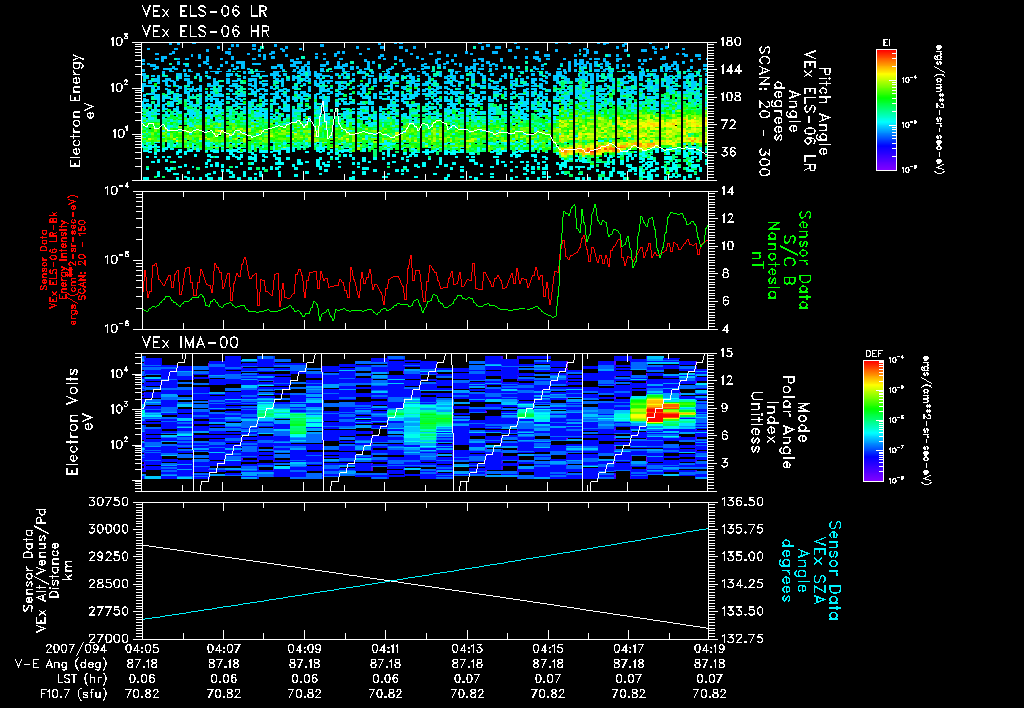Viewport: 1024px width, 708px height.
Task: Click the 4 nanotesla tick label
Action: 724,329
